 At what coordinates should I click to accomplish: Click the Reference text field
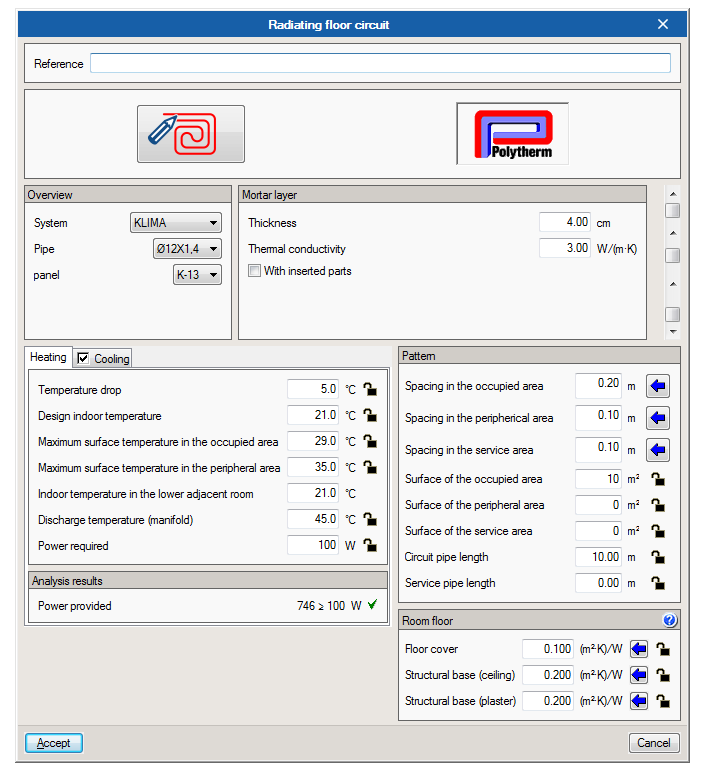tap(380, 64)
